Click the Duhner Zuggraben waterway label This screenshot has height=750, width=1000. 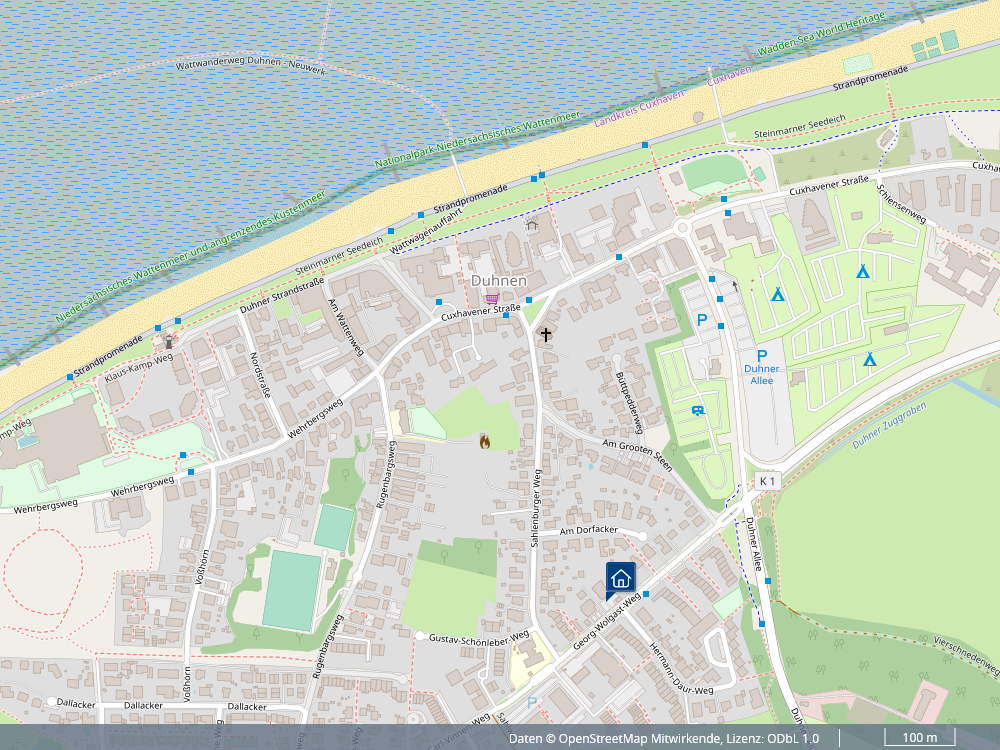891,426
